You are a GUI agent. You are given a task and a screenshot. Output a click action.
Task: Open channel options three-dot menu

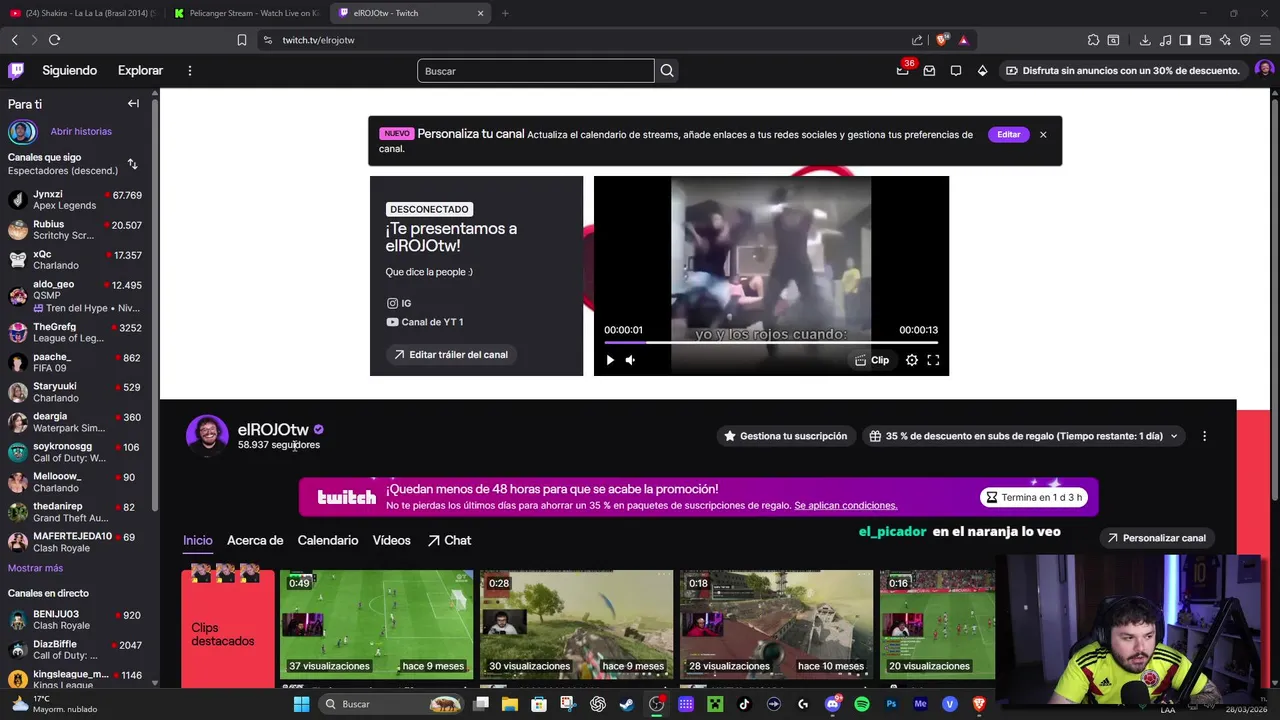[1204, 436]
